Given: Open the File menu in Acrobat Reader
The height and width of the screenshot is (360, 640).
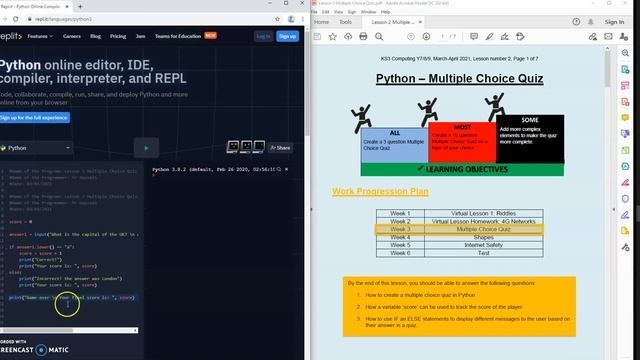Looking at the screenshot, I should pyautogui.click(x=314, y=12).
